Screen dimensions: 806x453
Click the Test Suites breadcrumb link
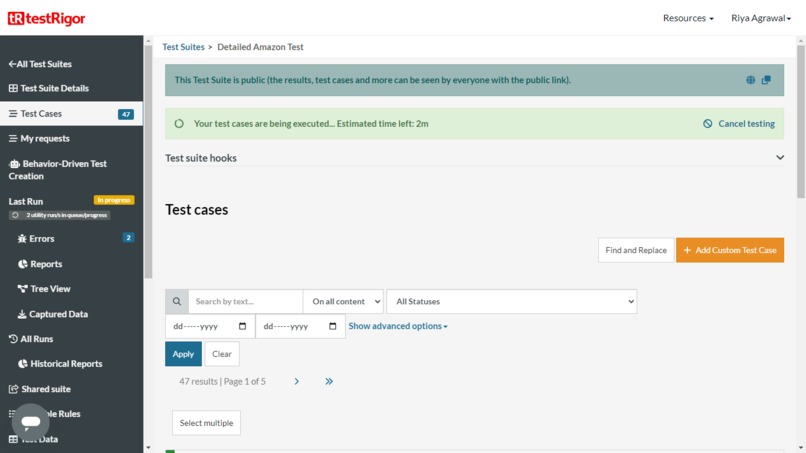tap(184, 47)
